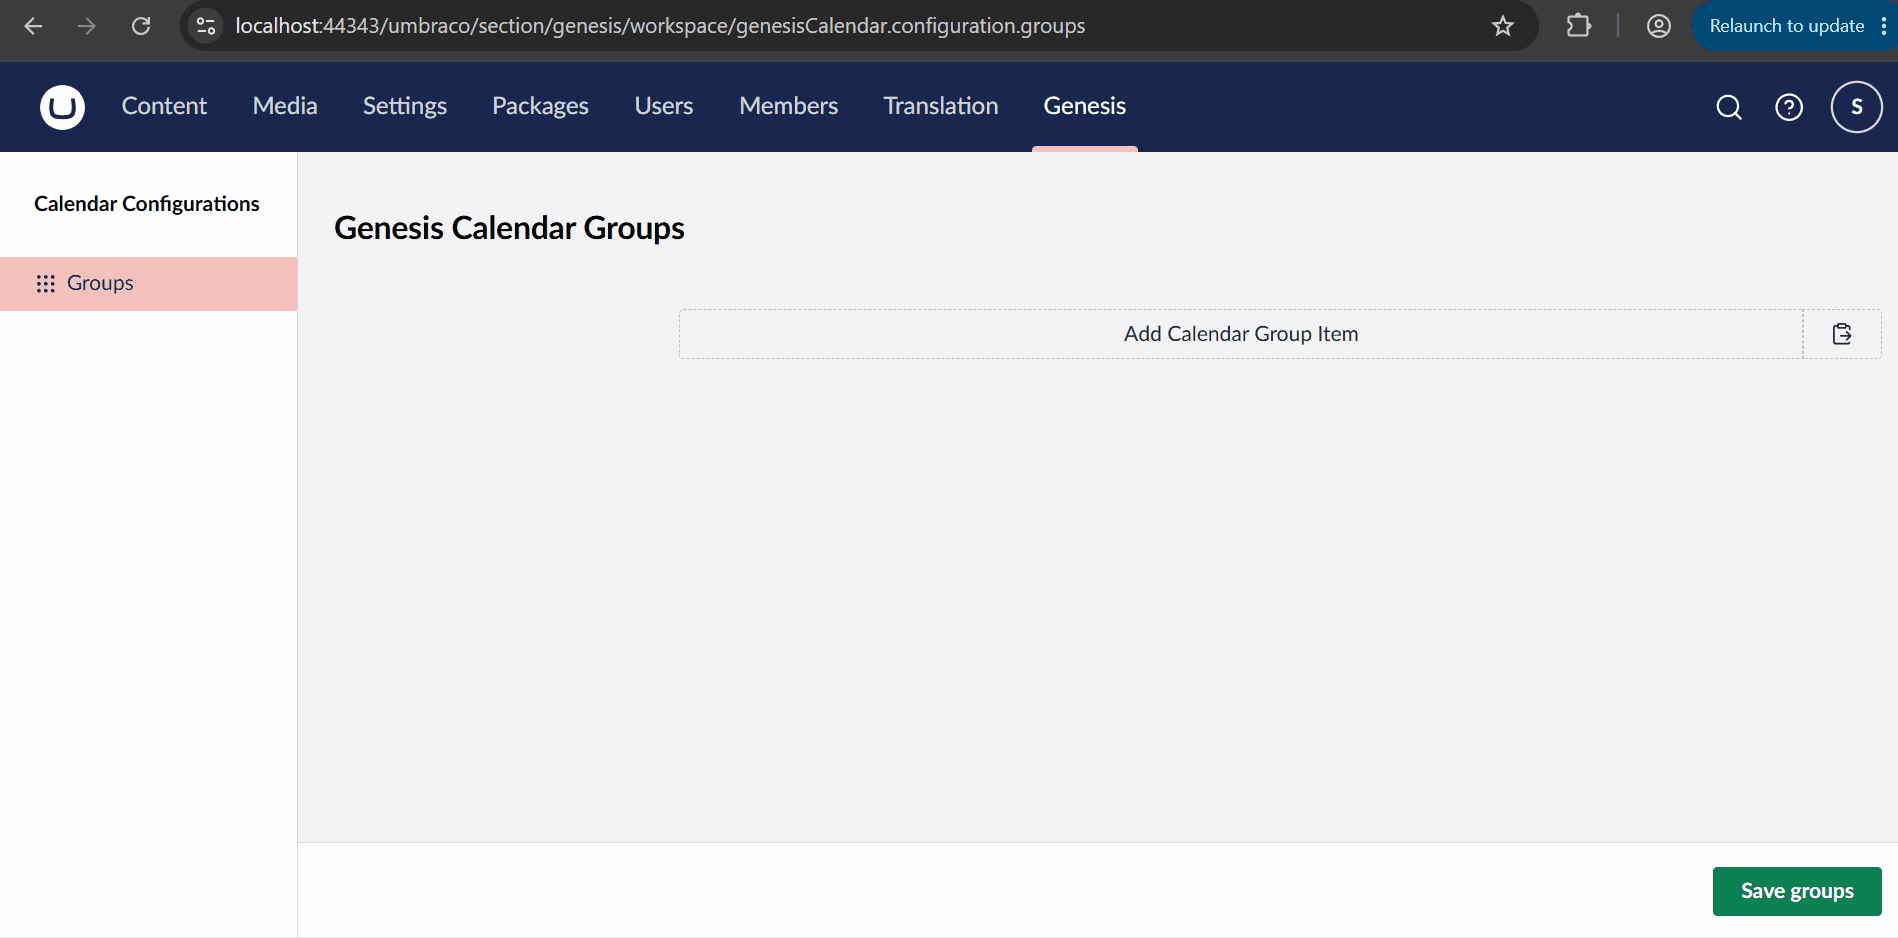Click the Umbraco logo icon
The image size is (1898, 938).
click(62, 107)
